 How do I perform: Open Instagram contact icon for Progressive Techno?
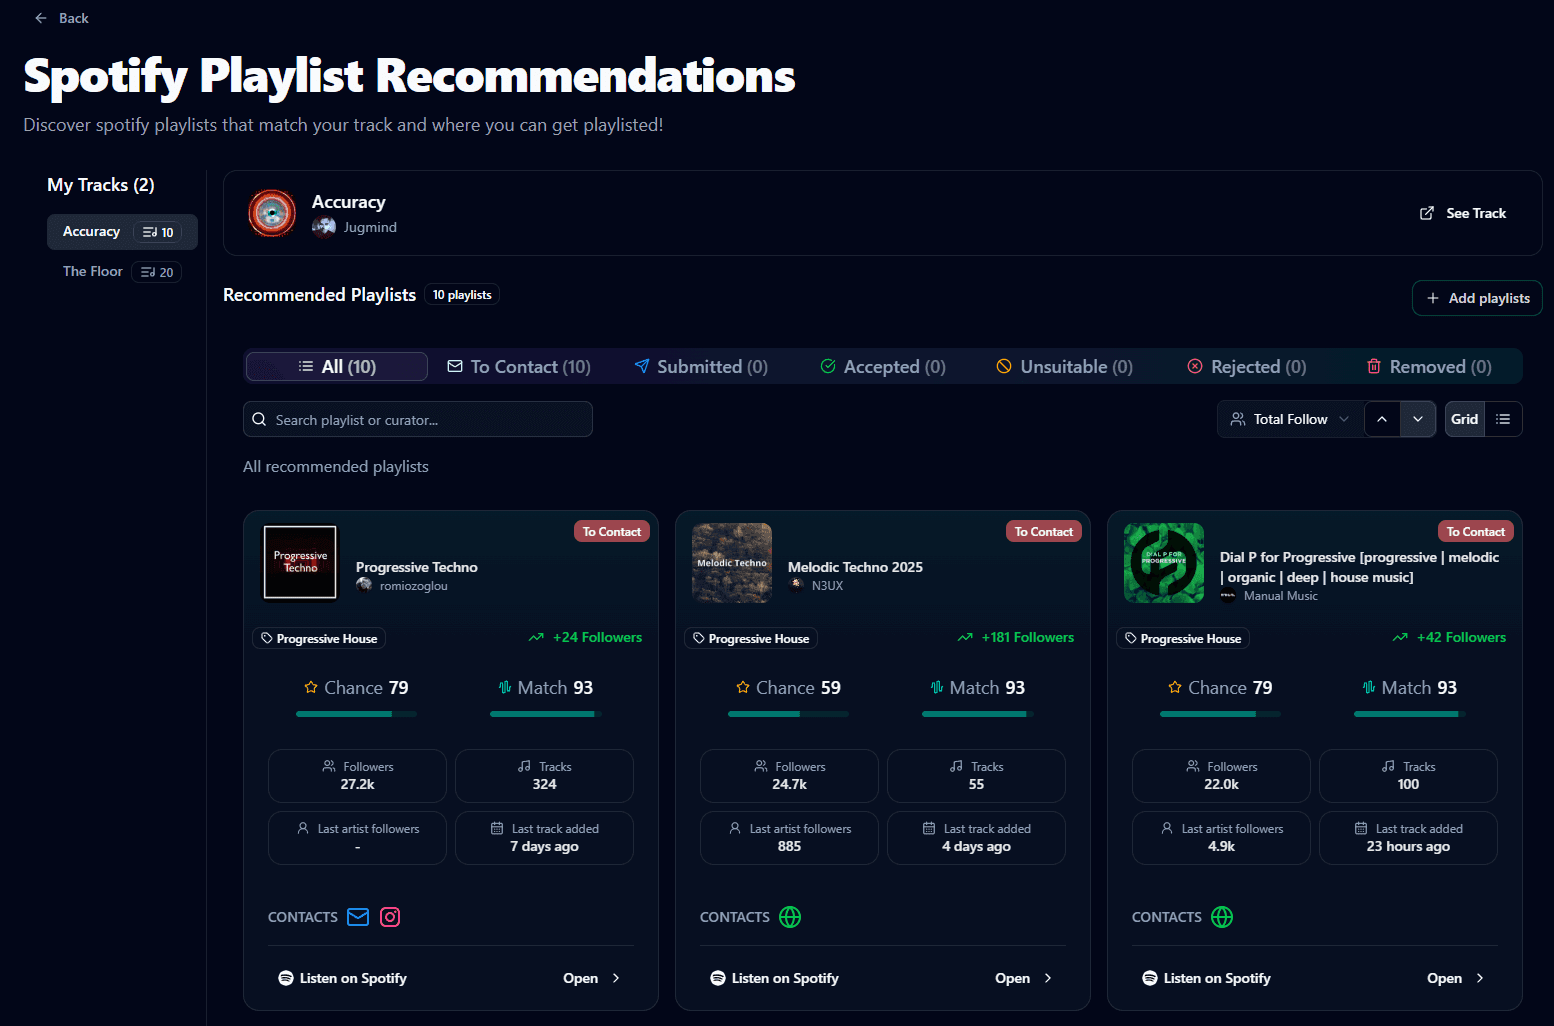point(390,917)
